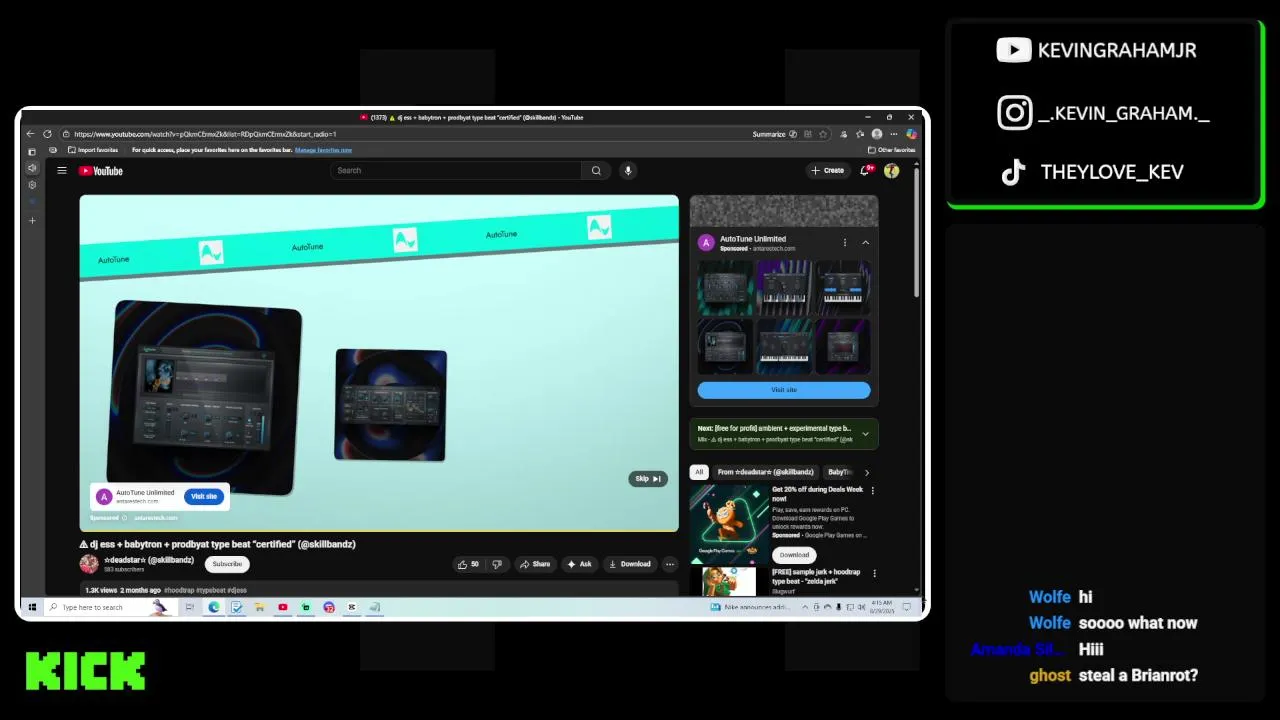Show more filter chips with right arrow
Image resolution: width=1280 pixels, height=720 pixels.
point(867,472)
